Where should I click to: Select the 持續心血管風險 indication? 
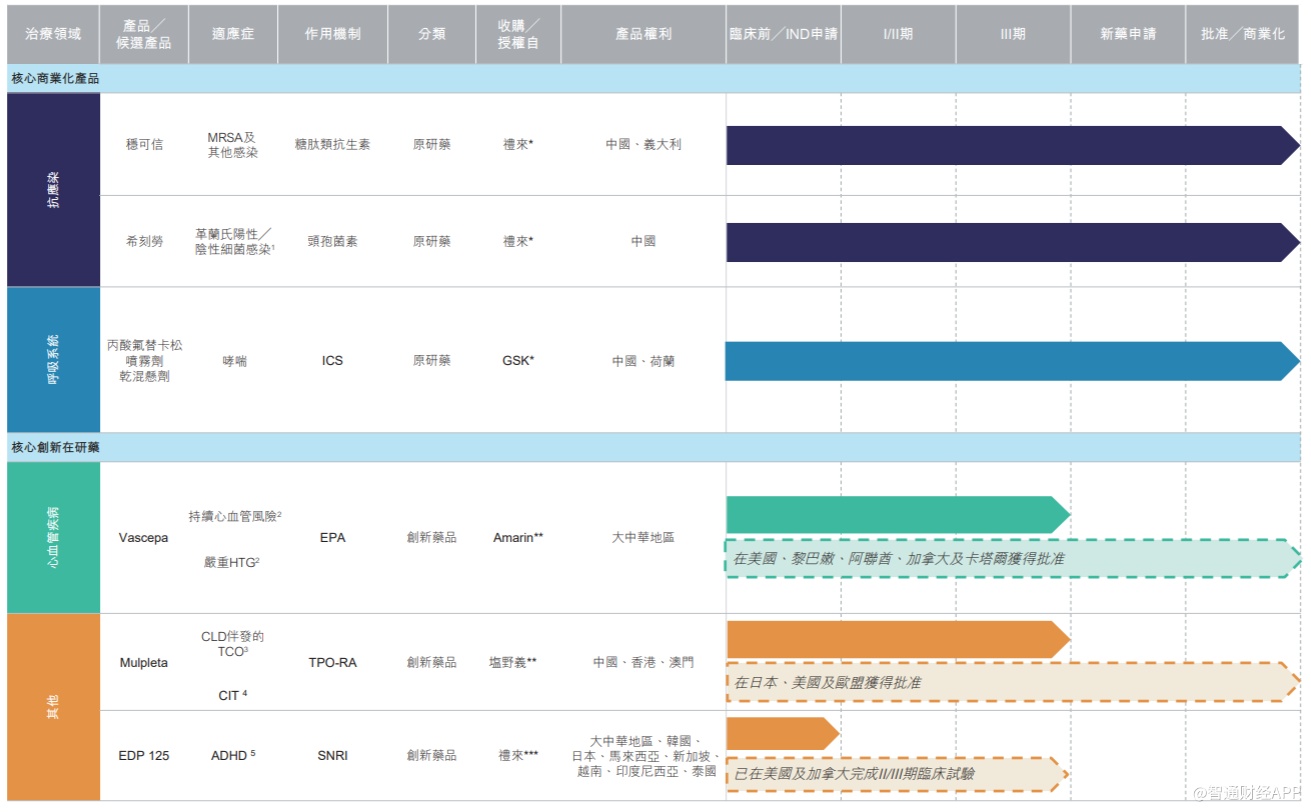click(x=235, y=516)
